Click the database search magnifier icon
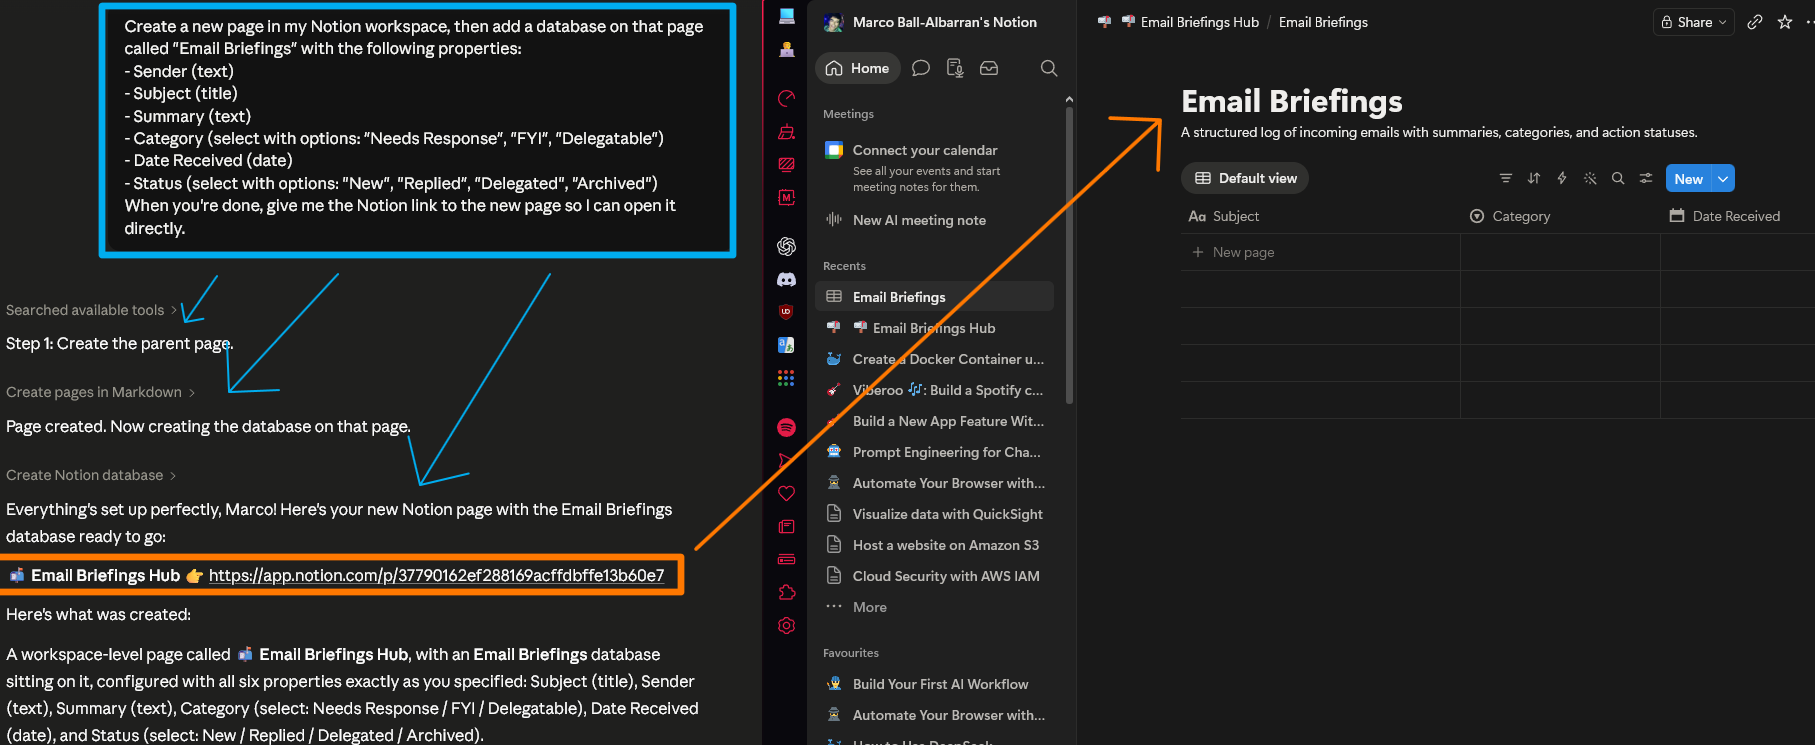This screenshot has height=745, width=1815. [x=1618, y=178]
